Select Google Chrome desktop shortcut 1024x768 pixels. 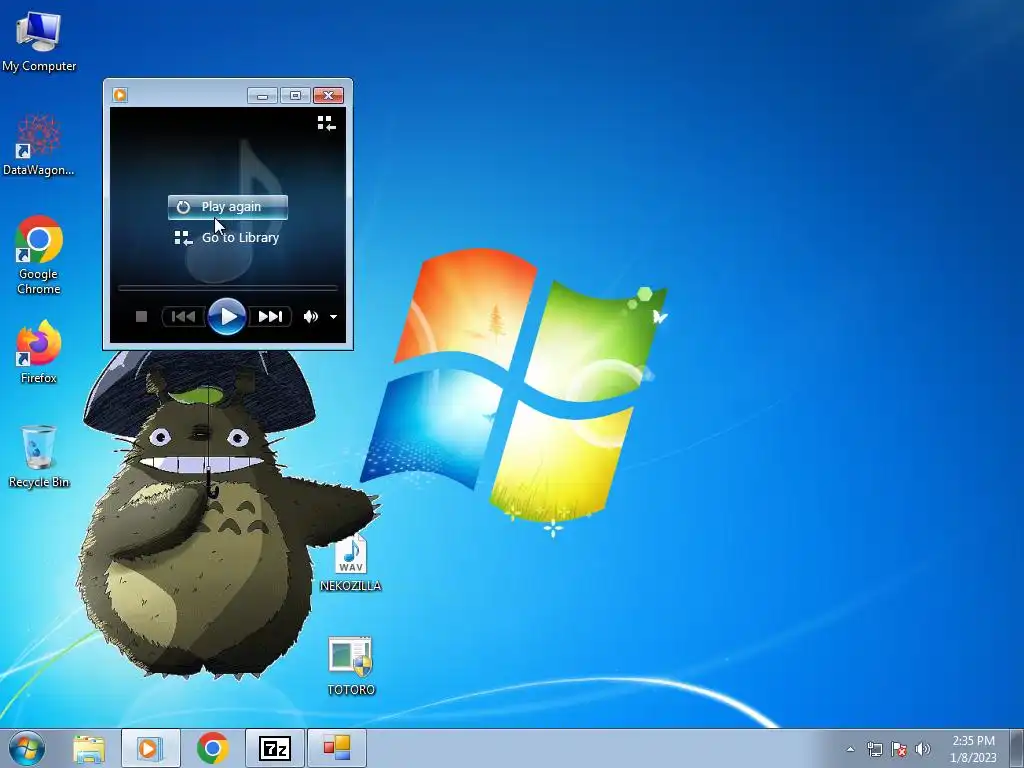pyautogui.click(x=39, y=255)
